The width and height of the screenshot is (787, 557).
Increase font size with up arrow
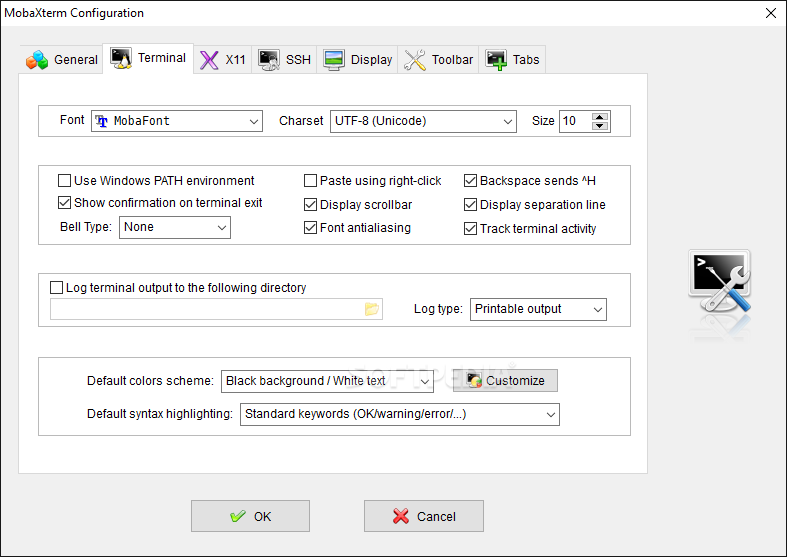(x=600, y=117)
